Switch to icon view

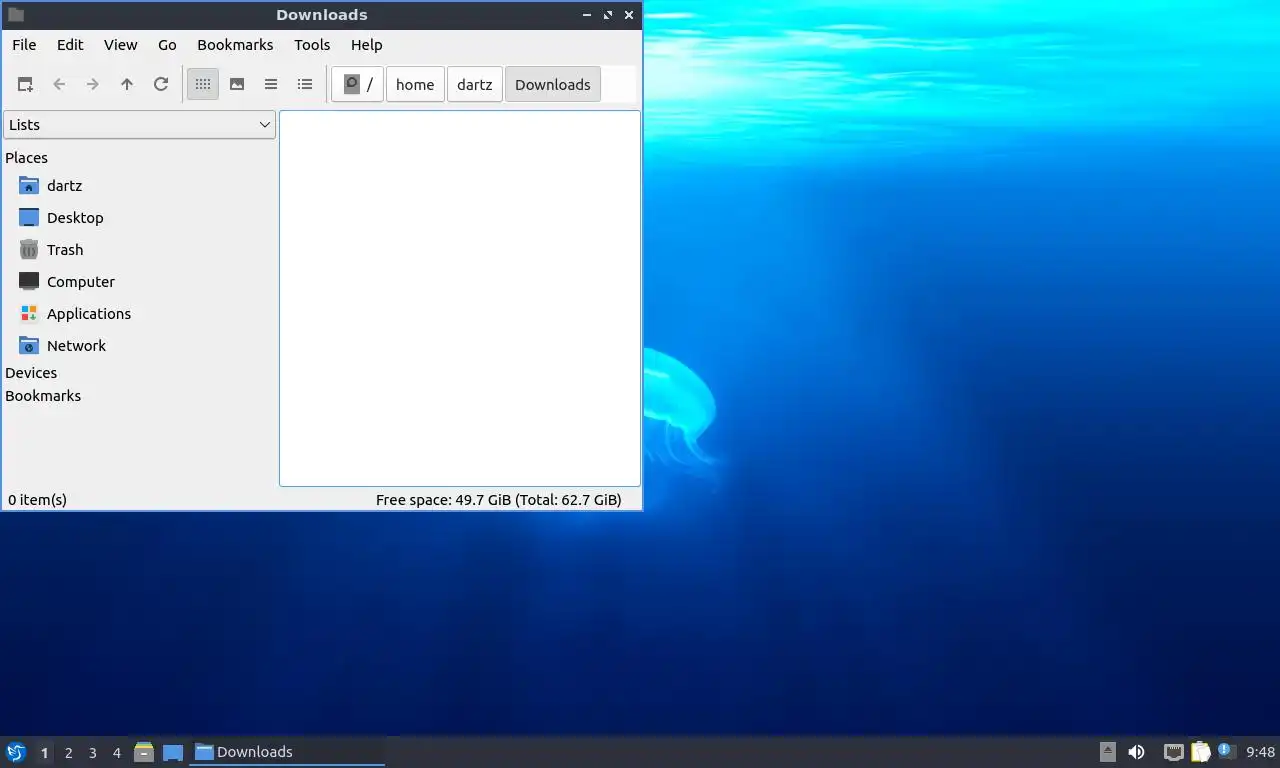tap(203, 85)
